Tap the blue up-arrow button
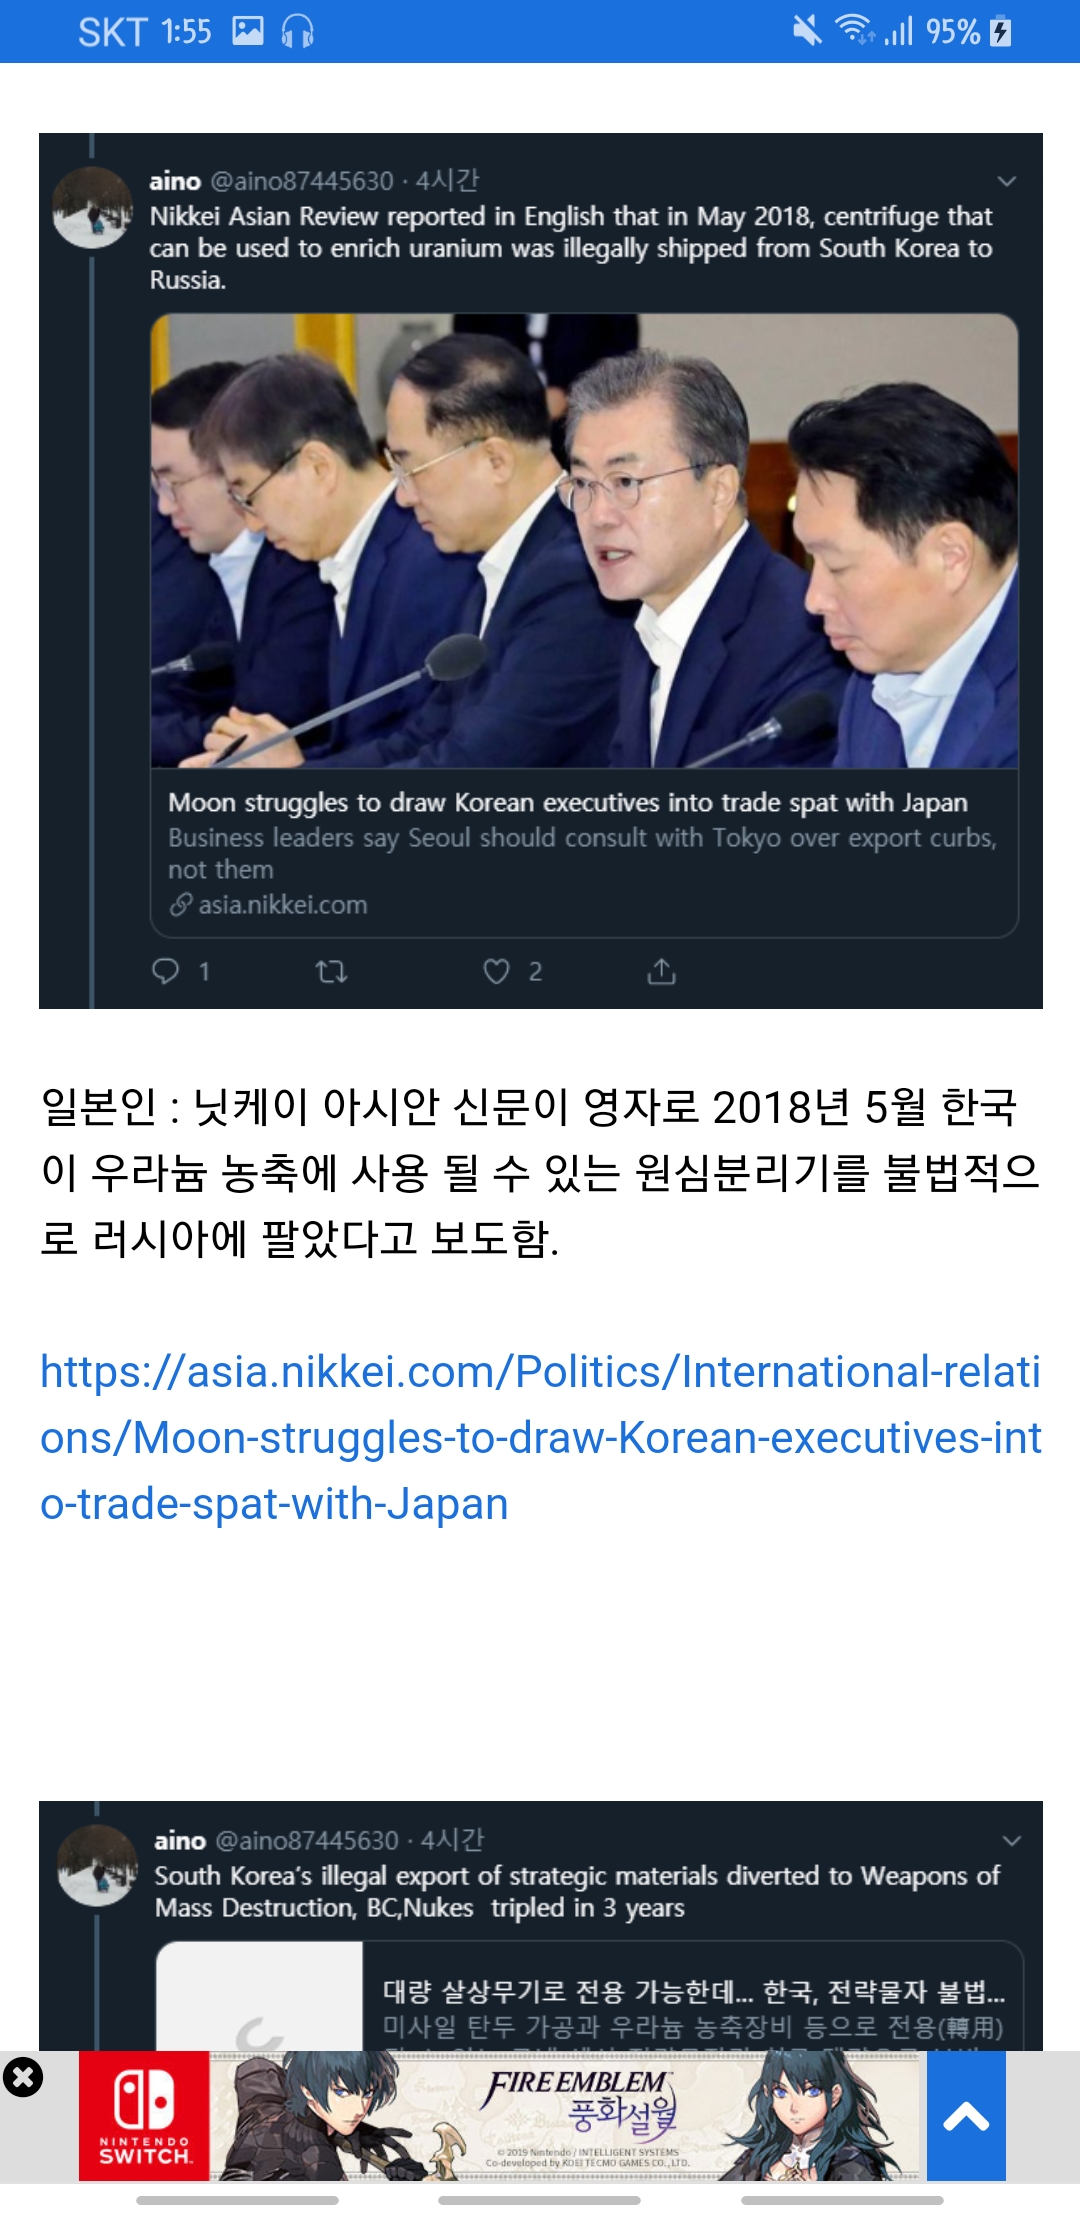The image size is (1080, 2220). [966, 2116]
